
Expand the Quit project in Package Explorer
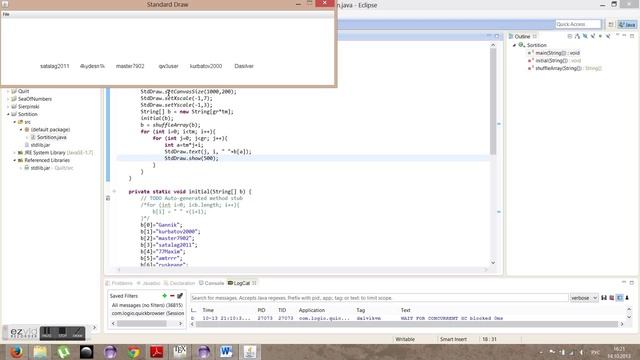coord(8,91)
